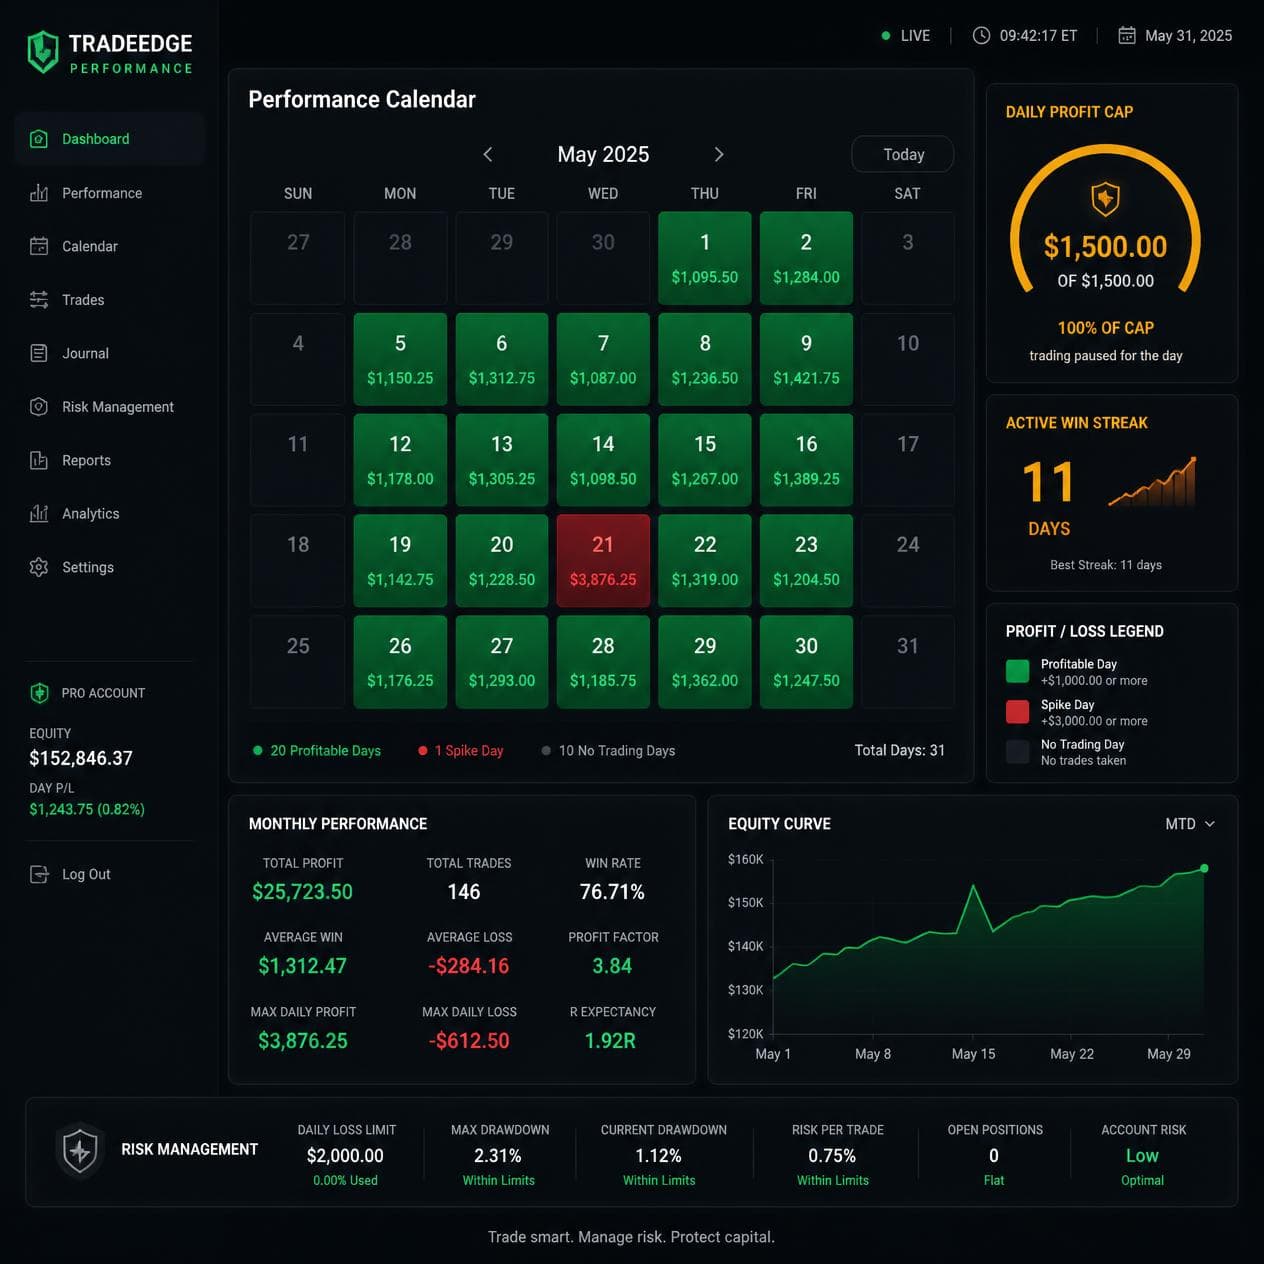Click the Settings gear icon
This screenshot has width=1264, height=1264.
click(39, 567)
